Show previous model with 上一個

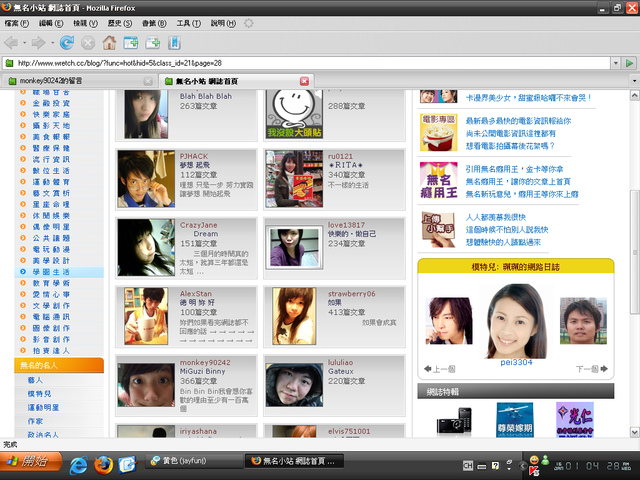(439, 369)
